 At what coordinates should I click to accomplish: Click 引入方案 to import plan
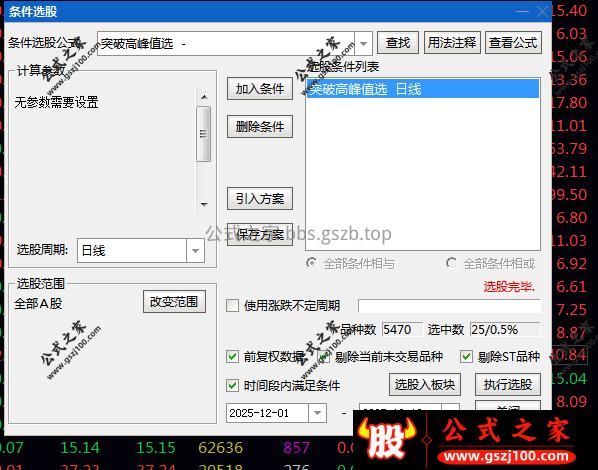260,198
